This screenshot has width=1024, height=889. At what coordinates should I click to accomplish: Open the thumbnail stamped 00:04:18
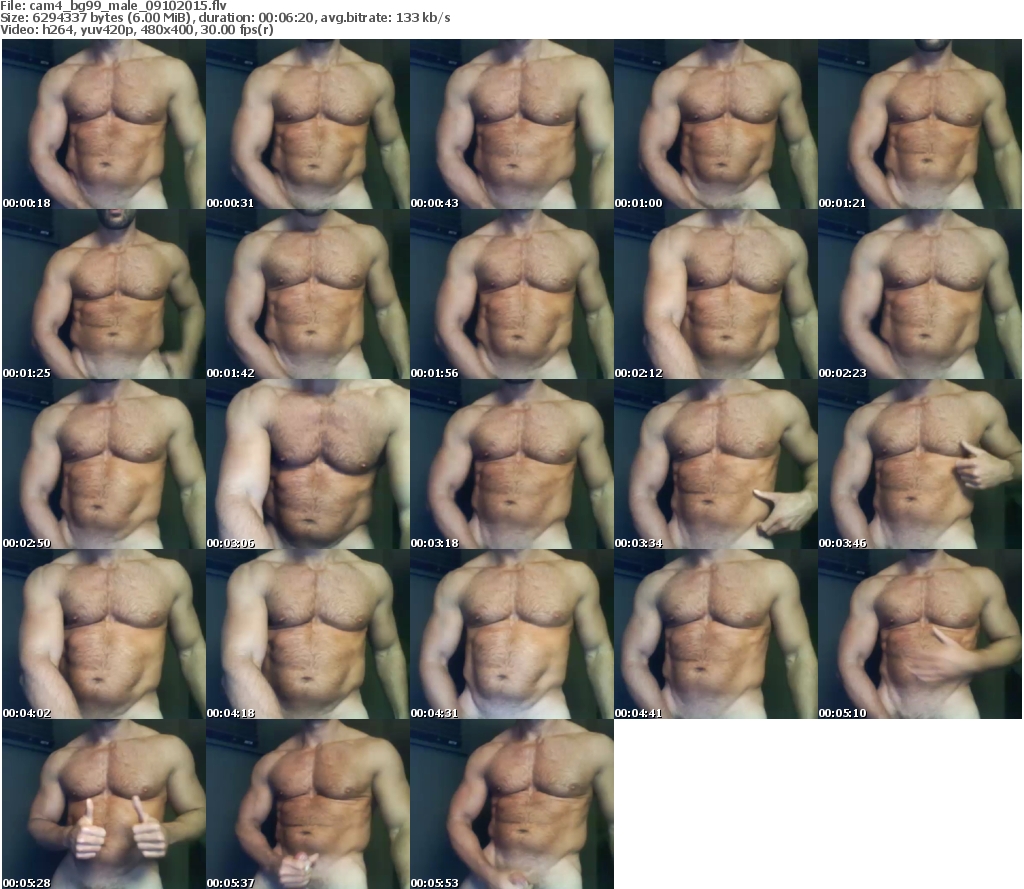[308, 634]
